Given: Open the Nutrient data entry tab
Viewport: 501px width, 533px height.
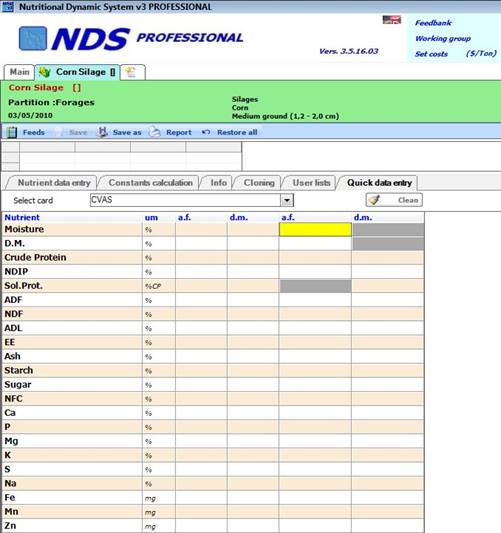Looking at the screenshot, I should coord(54,183).
